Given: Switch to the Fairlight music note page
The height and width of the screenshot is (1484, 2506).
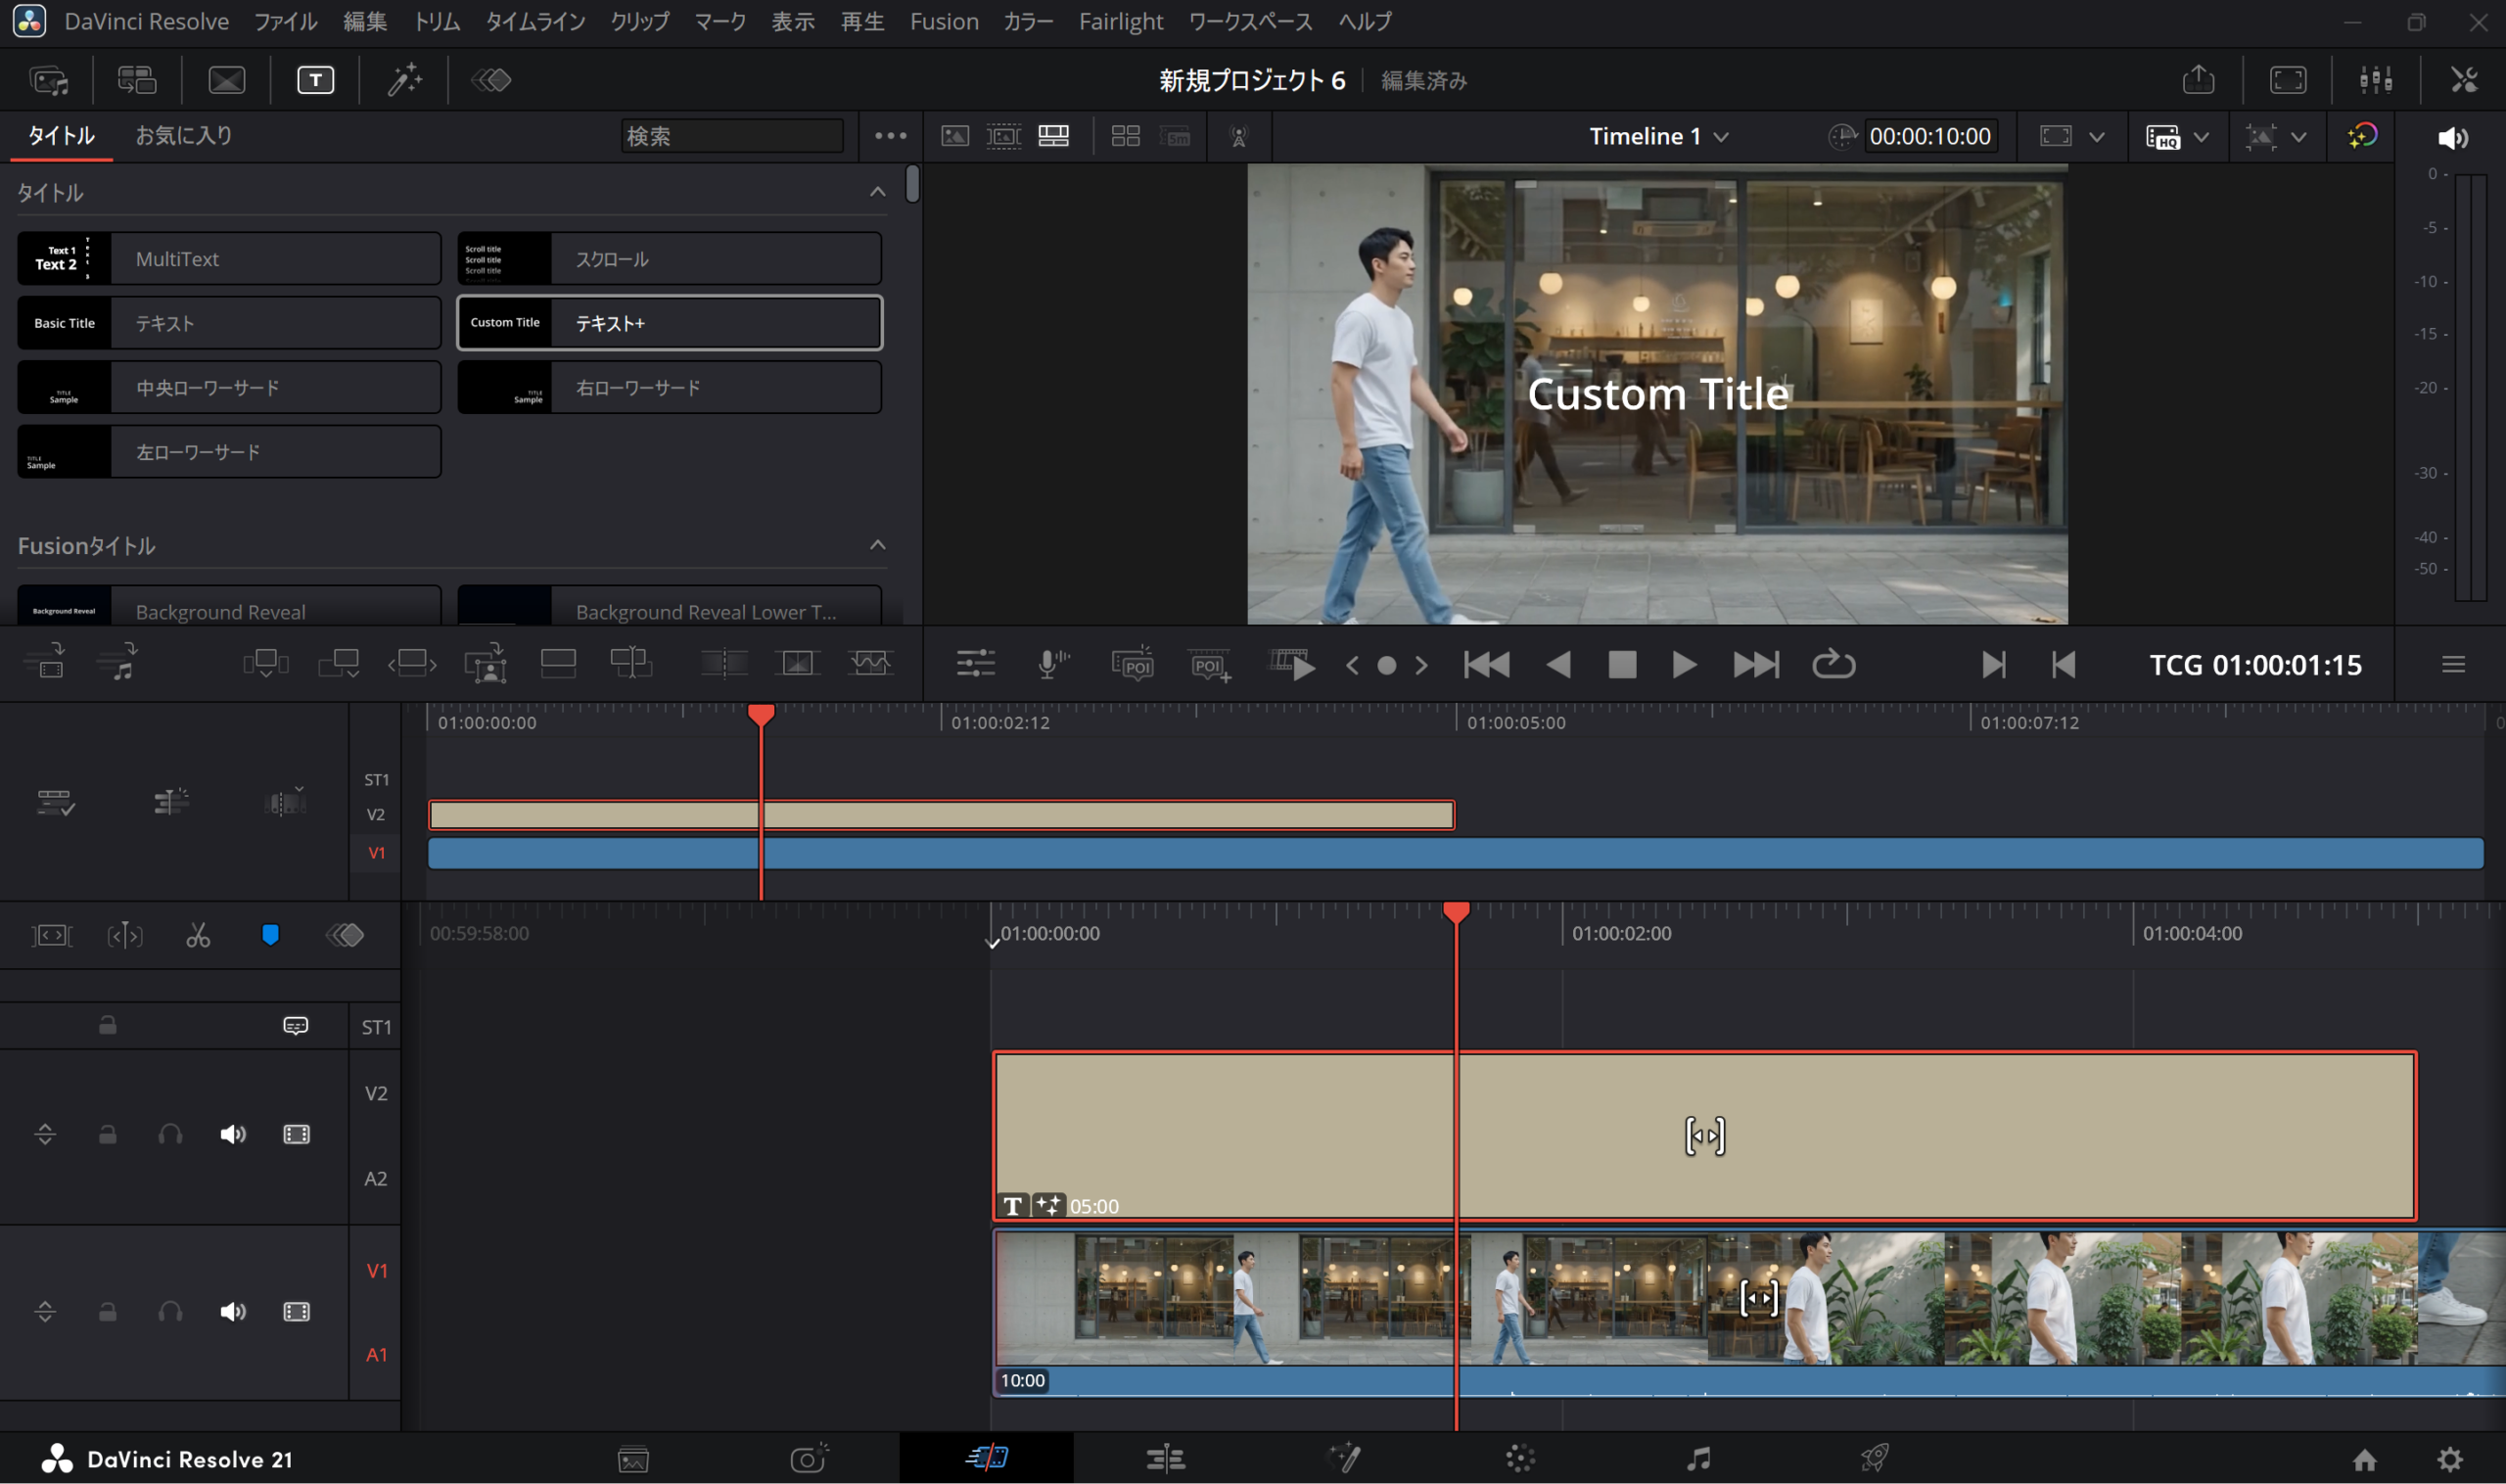Looking at the screenshot, I should point(1698,1460).
